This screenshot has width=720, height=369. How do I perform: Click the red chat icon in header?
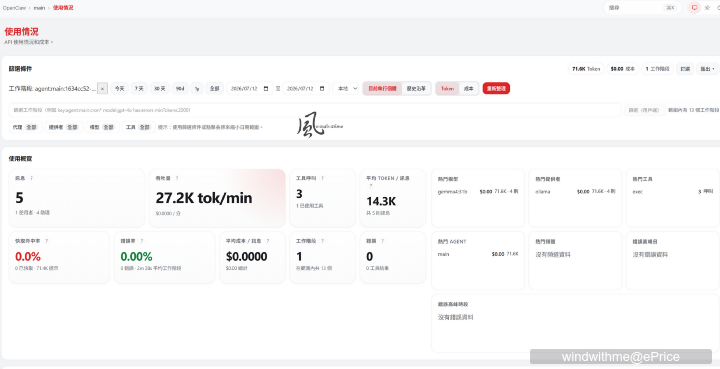point(694,8)
